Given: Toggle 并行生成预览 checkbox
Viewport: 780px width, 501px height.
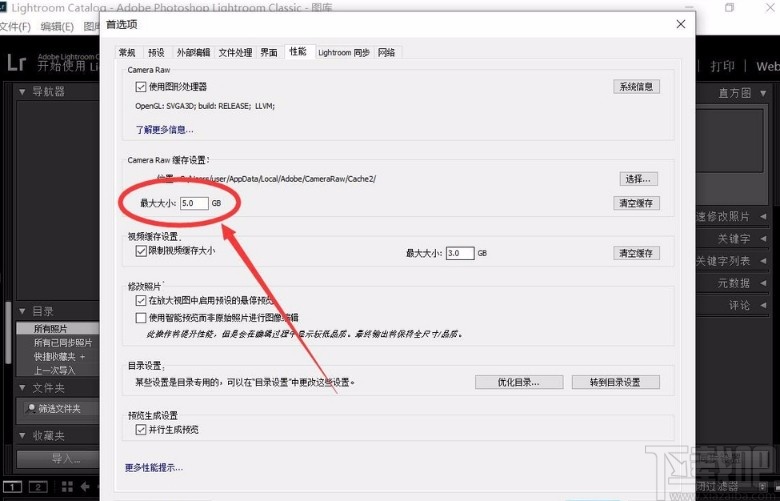Looking at the screenshot, I should pos(141,430).
